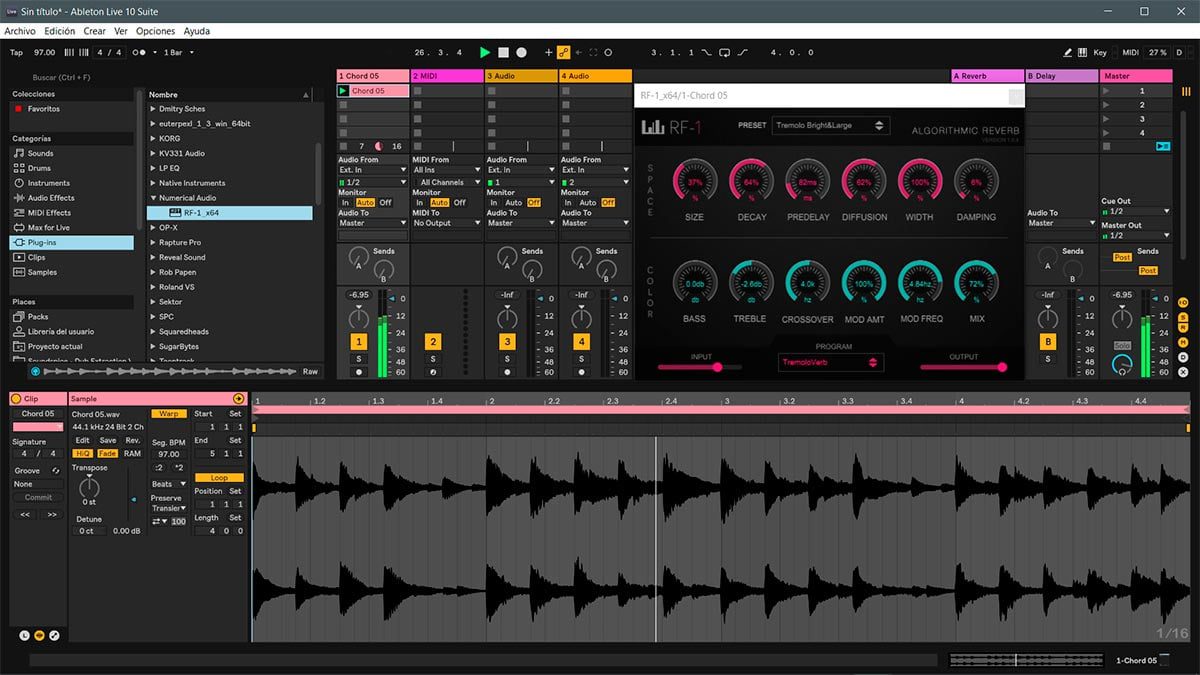Toggle the automation arm link icon
The height and width of the screenshot is (675, 1200).
(x=563, y=52)
